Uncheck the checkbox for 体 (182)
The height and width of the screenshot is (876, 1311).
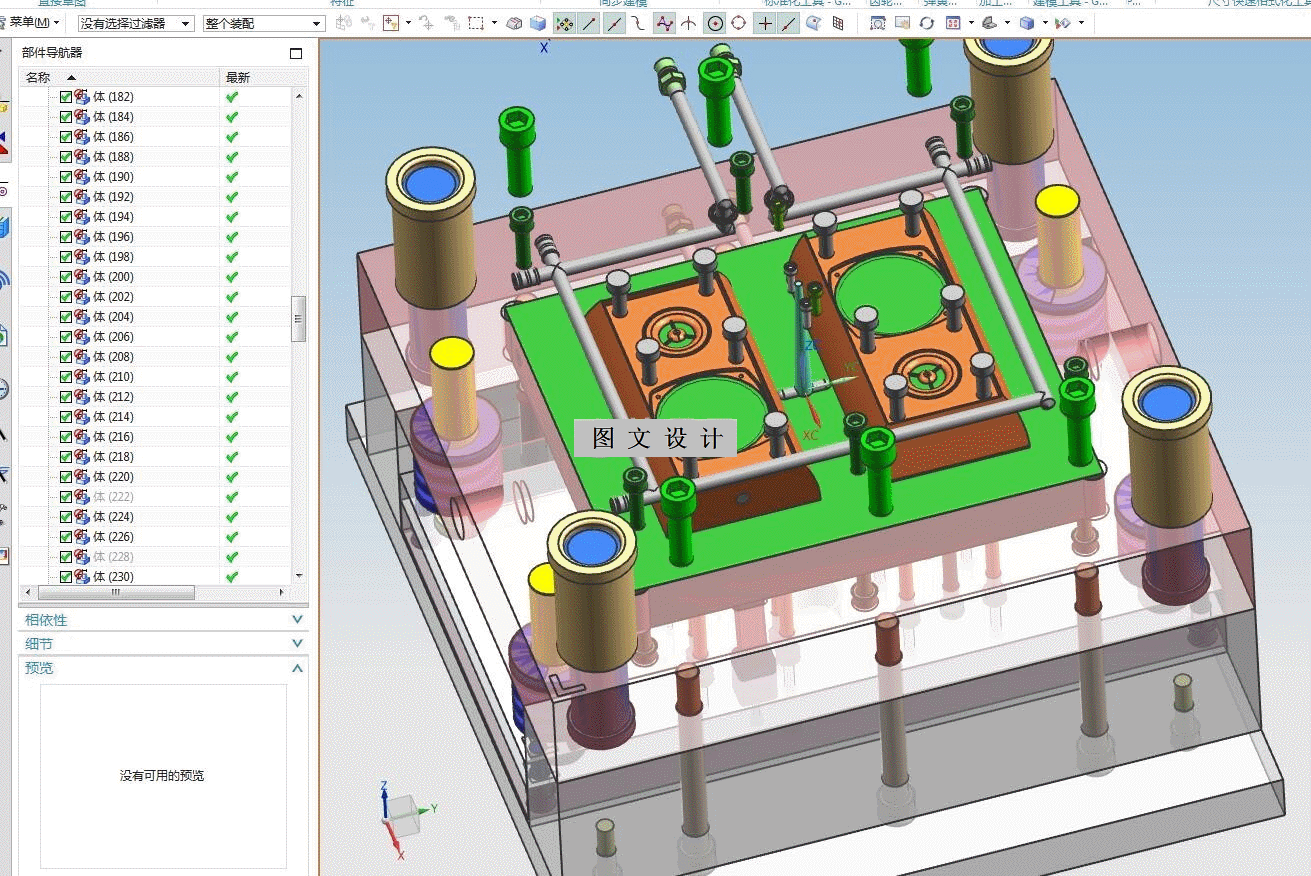tap(66, 97)
